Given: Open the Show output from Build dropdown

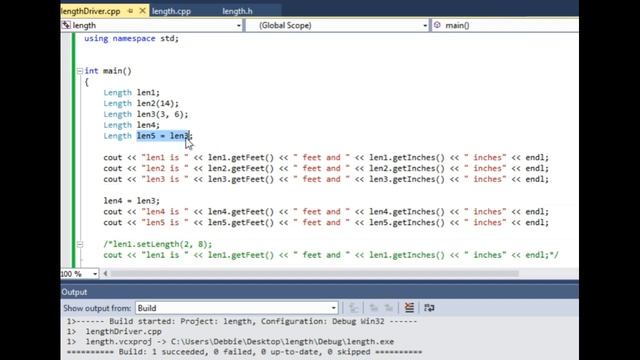Looking at the screenshot, I should pos(333,308).
